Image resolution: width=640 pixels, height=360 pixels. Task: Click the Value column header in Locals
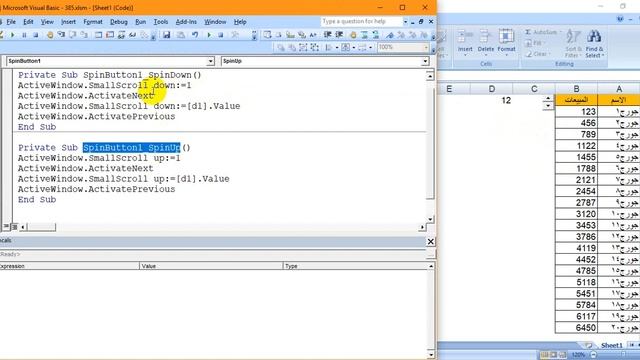[211, 266]
